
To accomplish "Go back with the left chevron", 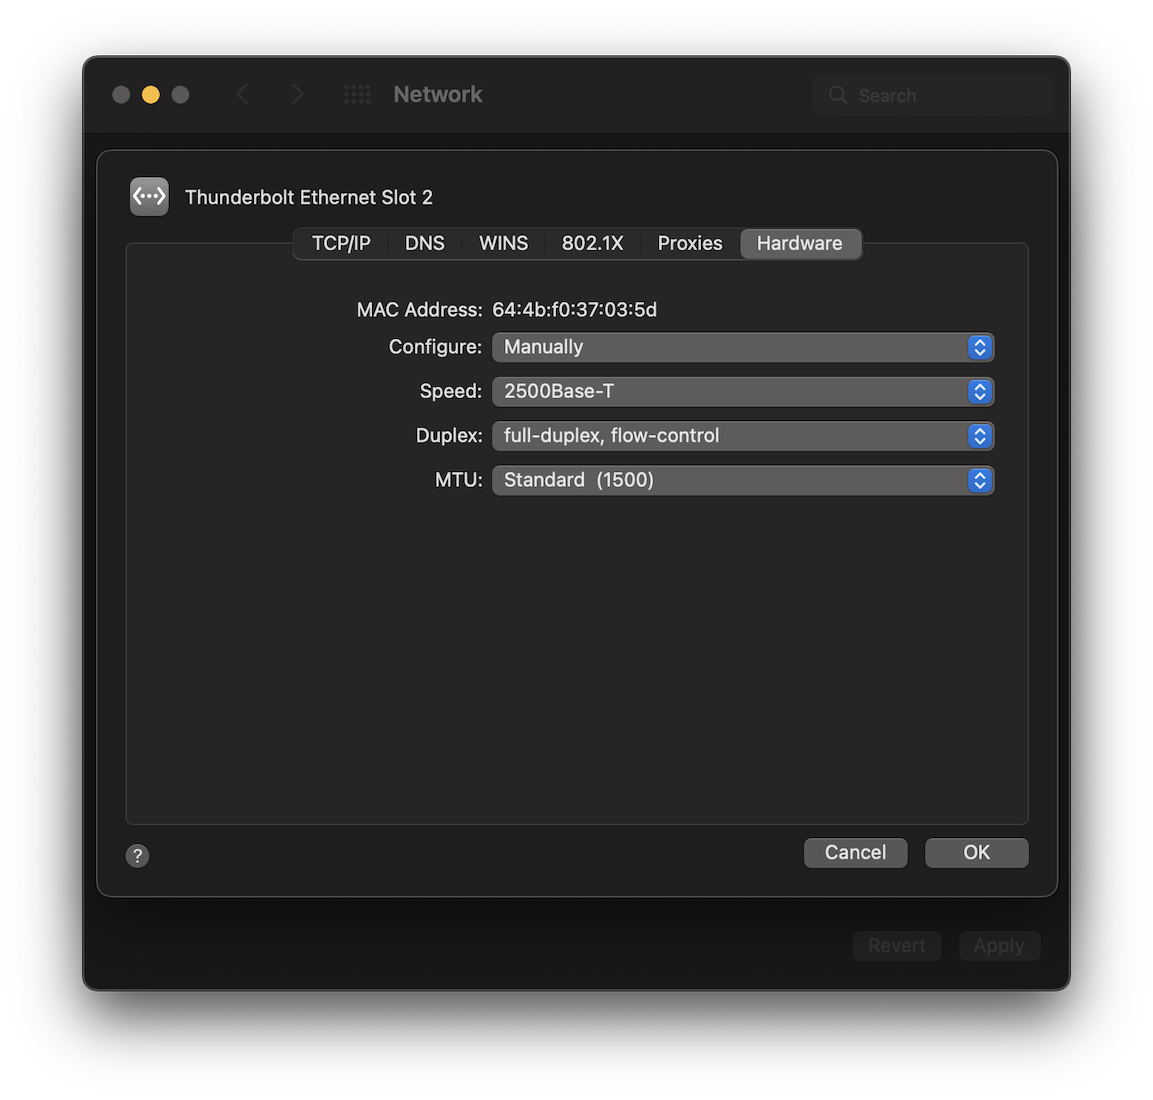I will pos(243,94).
